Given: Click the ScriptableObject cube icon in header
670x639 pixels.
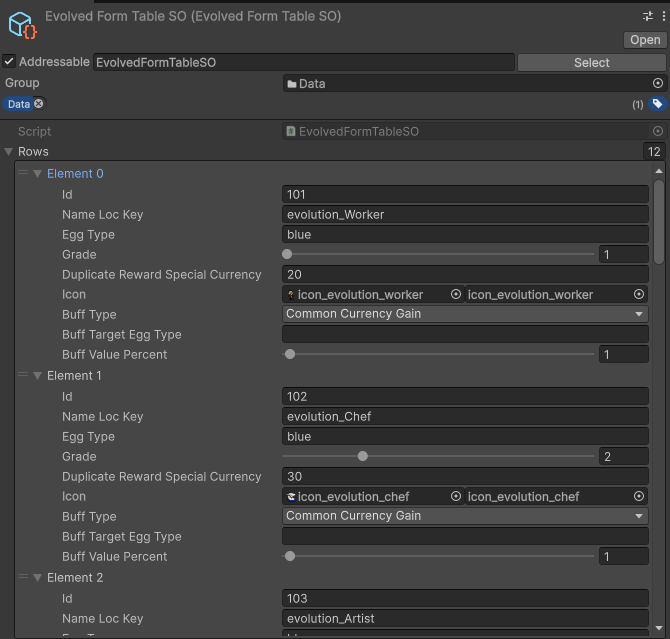Looking at the screenshot, I should click(22, 25).
